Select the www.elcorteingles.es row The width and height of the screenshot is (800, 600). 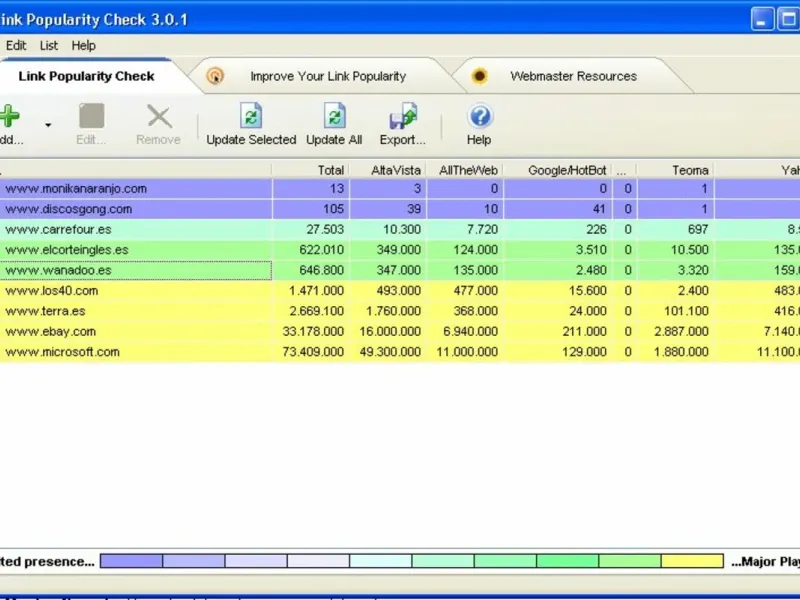coord(400,250)
